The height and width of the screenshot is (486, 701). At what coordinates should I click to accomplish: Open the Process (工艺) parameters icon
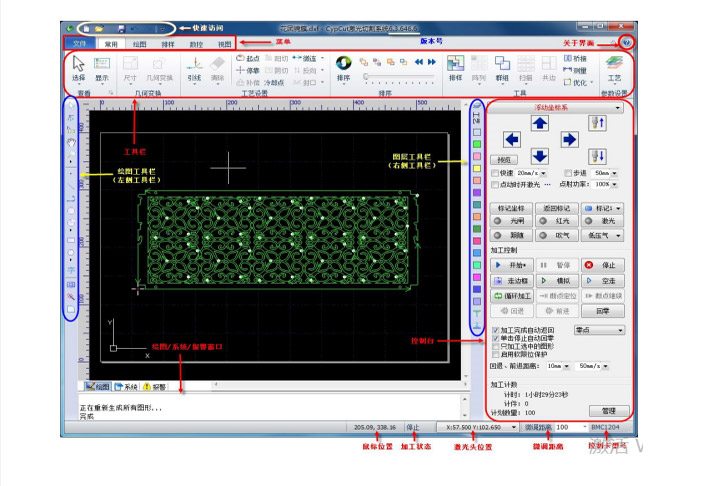click(x=614, y=68)
